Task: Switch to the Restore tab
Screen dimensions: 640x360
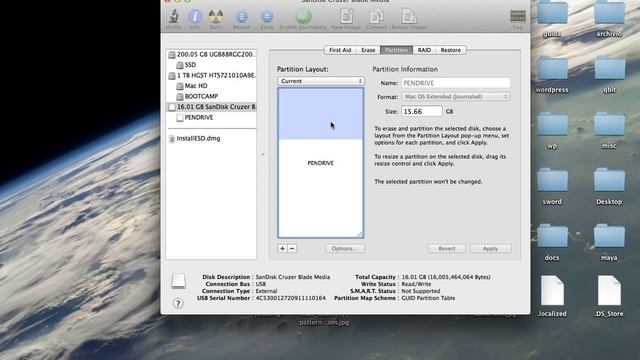Action: pyautogui.click(x=451, y=50)
